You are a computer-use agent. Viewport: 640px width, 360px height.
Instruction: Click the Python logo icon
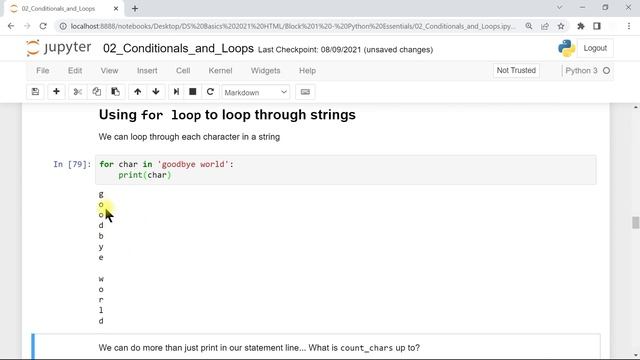(567, 48)
